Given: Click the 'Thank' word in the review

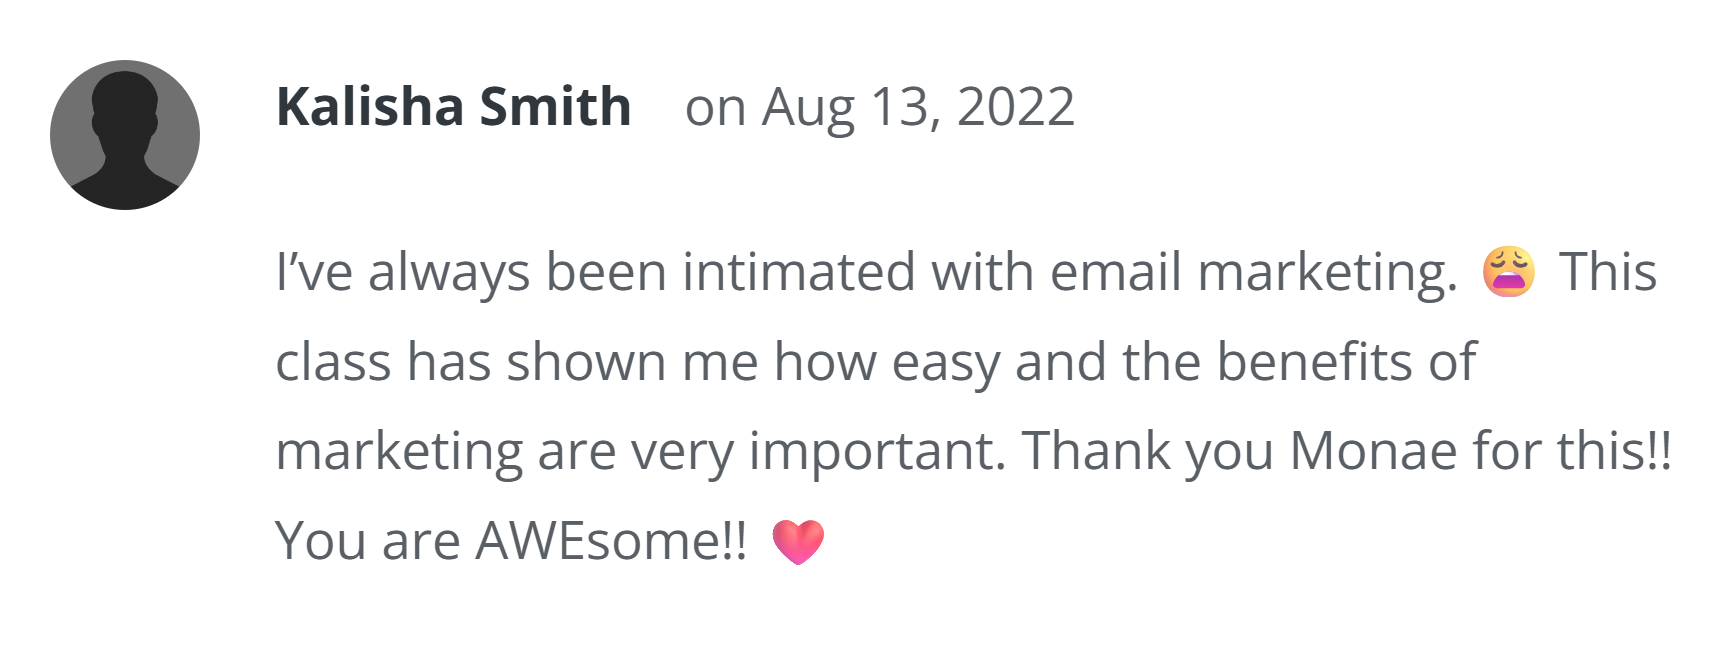Looking at the screenshot, I should coord(1096,451).
